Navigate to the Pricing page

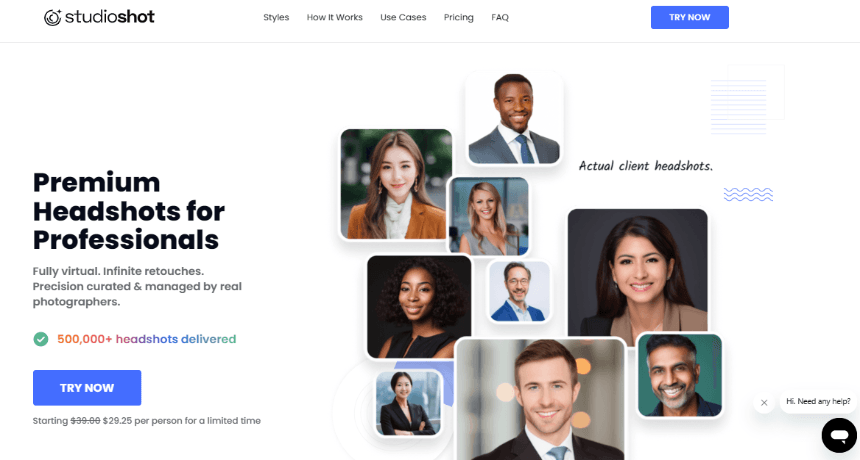point(459,18)
